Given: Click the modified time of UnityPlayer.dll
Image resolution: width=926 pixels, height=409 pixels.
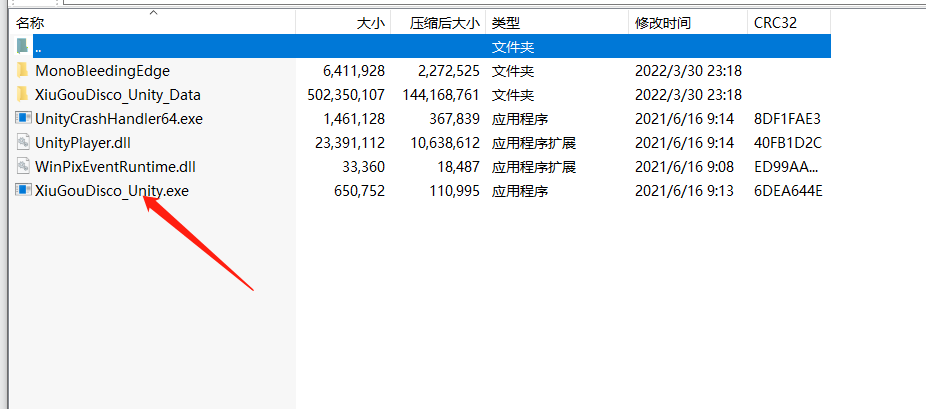Looking at the screenshot, I should [684, 143].
